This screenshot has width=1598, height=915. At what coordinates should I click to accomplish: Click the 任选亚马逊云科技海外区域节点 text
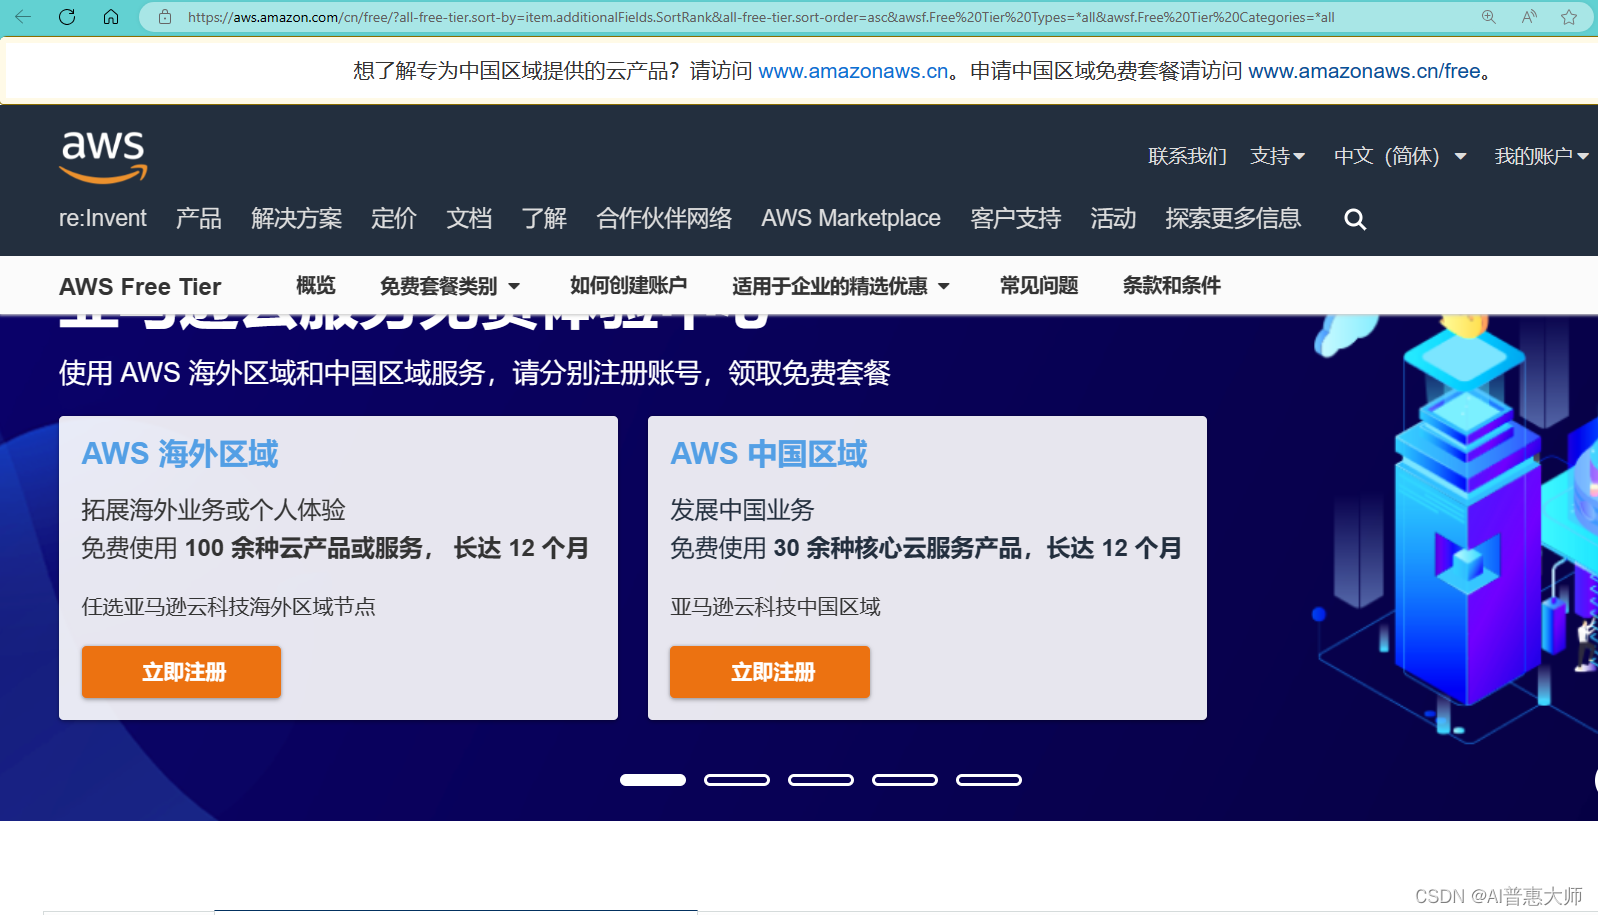click(229, 607)
